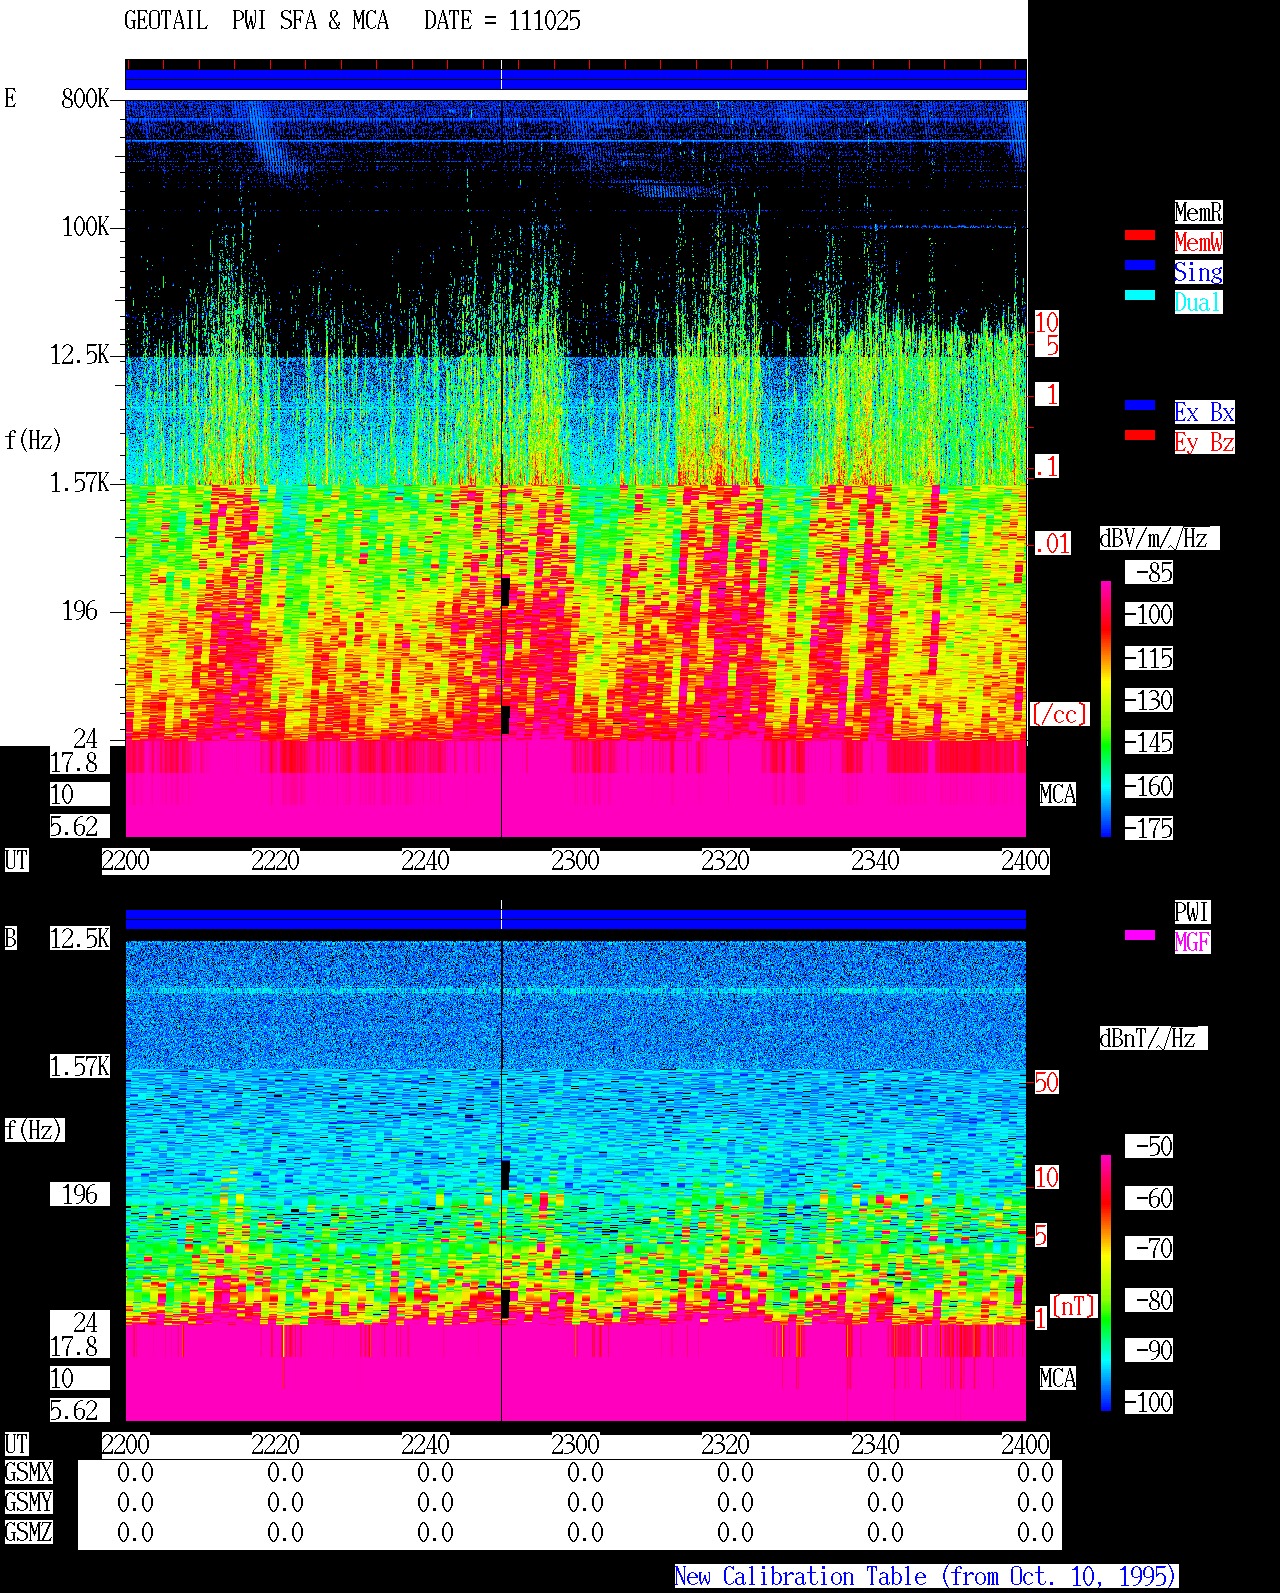Click the cyan Dual legend swatch
Viewport: 1280px width, 1593px height.
click(x=1140, y=295)
